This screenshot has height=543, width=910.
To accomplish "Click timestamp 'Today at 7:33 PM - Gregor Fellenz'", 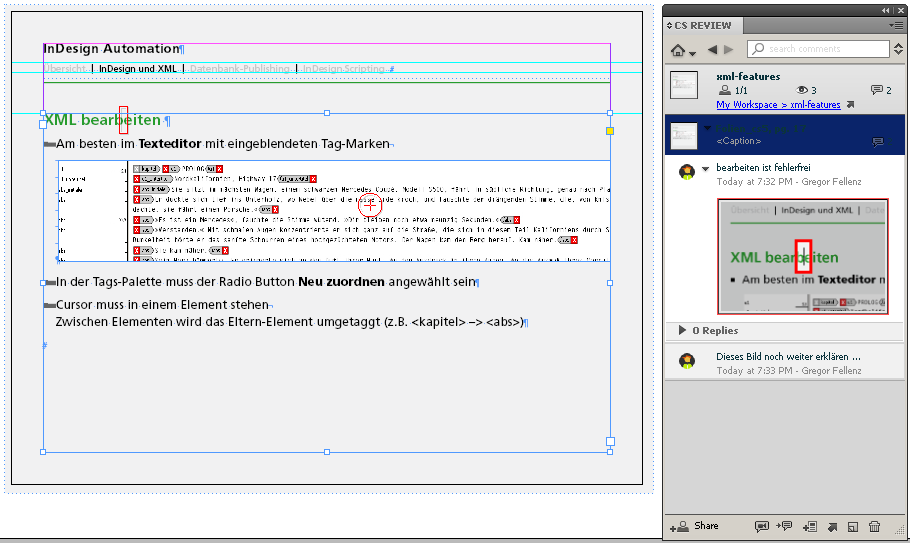I will click(x=789, y=371).
